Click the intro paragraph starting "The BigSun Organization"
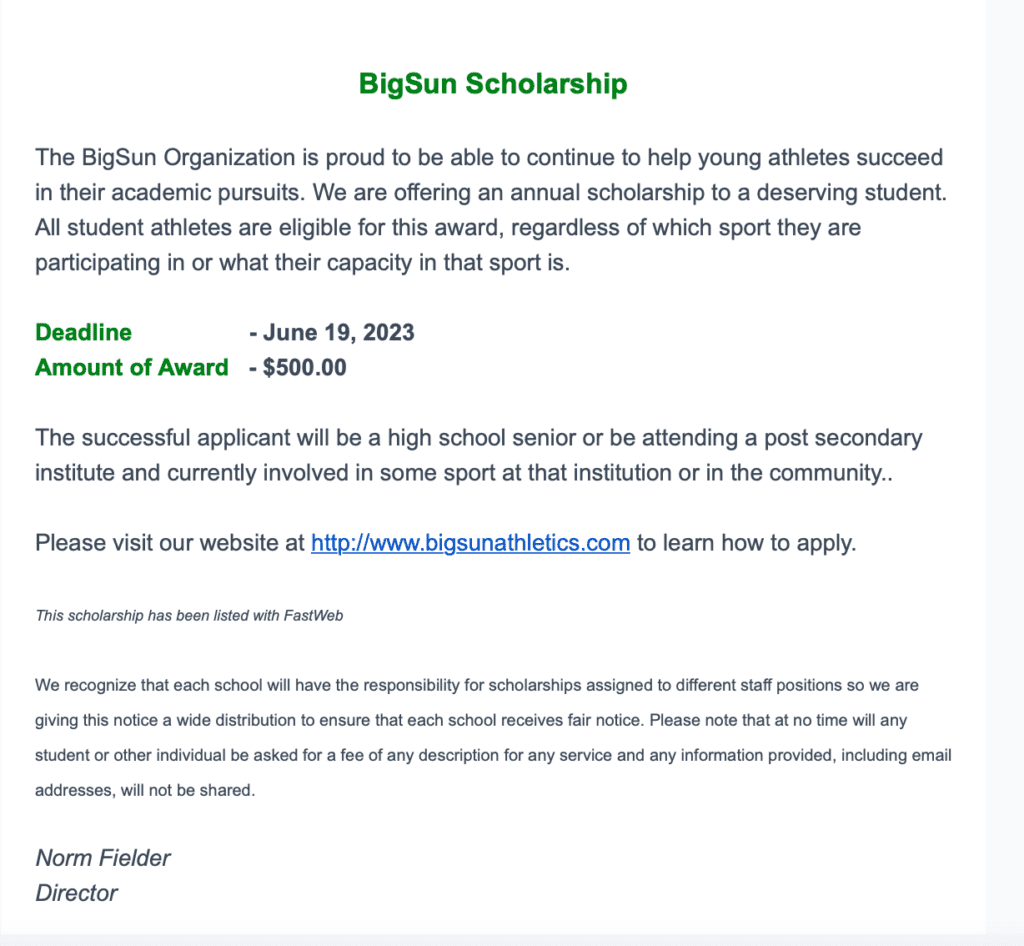This screenshot has width=1024, height=946. click(490, 210)
